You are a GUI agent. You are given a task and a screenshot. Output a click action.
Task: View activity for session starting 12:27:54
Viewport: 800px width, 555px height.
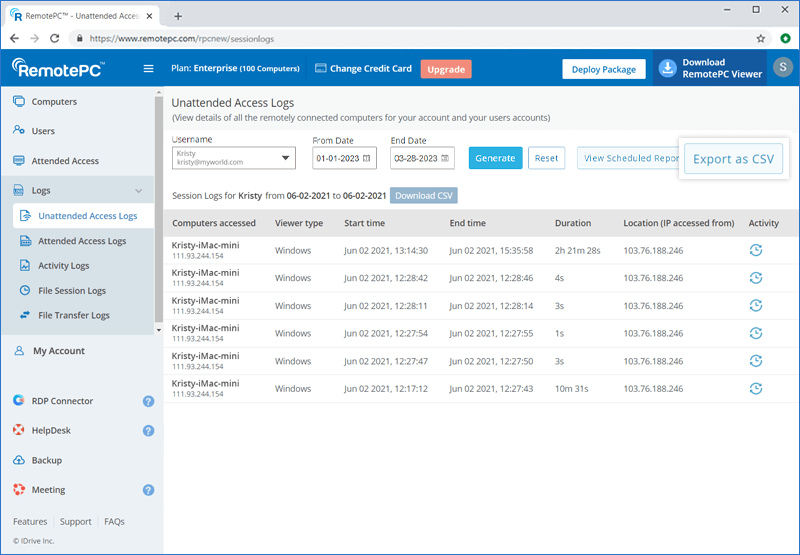(x=756, y=333)
